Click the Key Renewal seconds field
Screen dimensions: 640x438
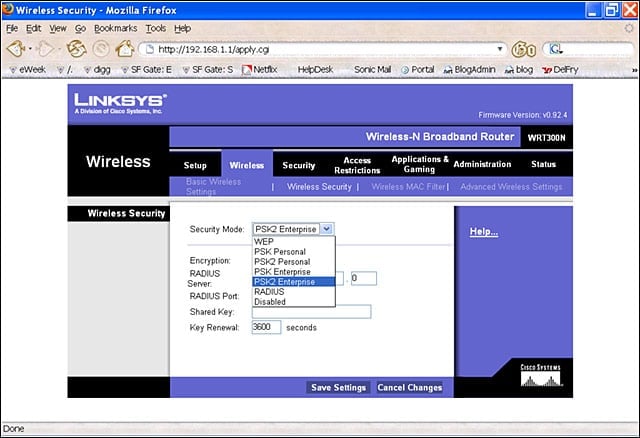(x=266, y=327)
